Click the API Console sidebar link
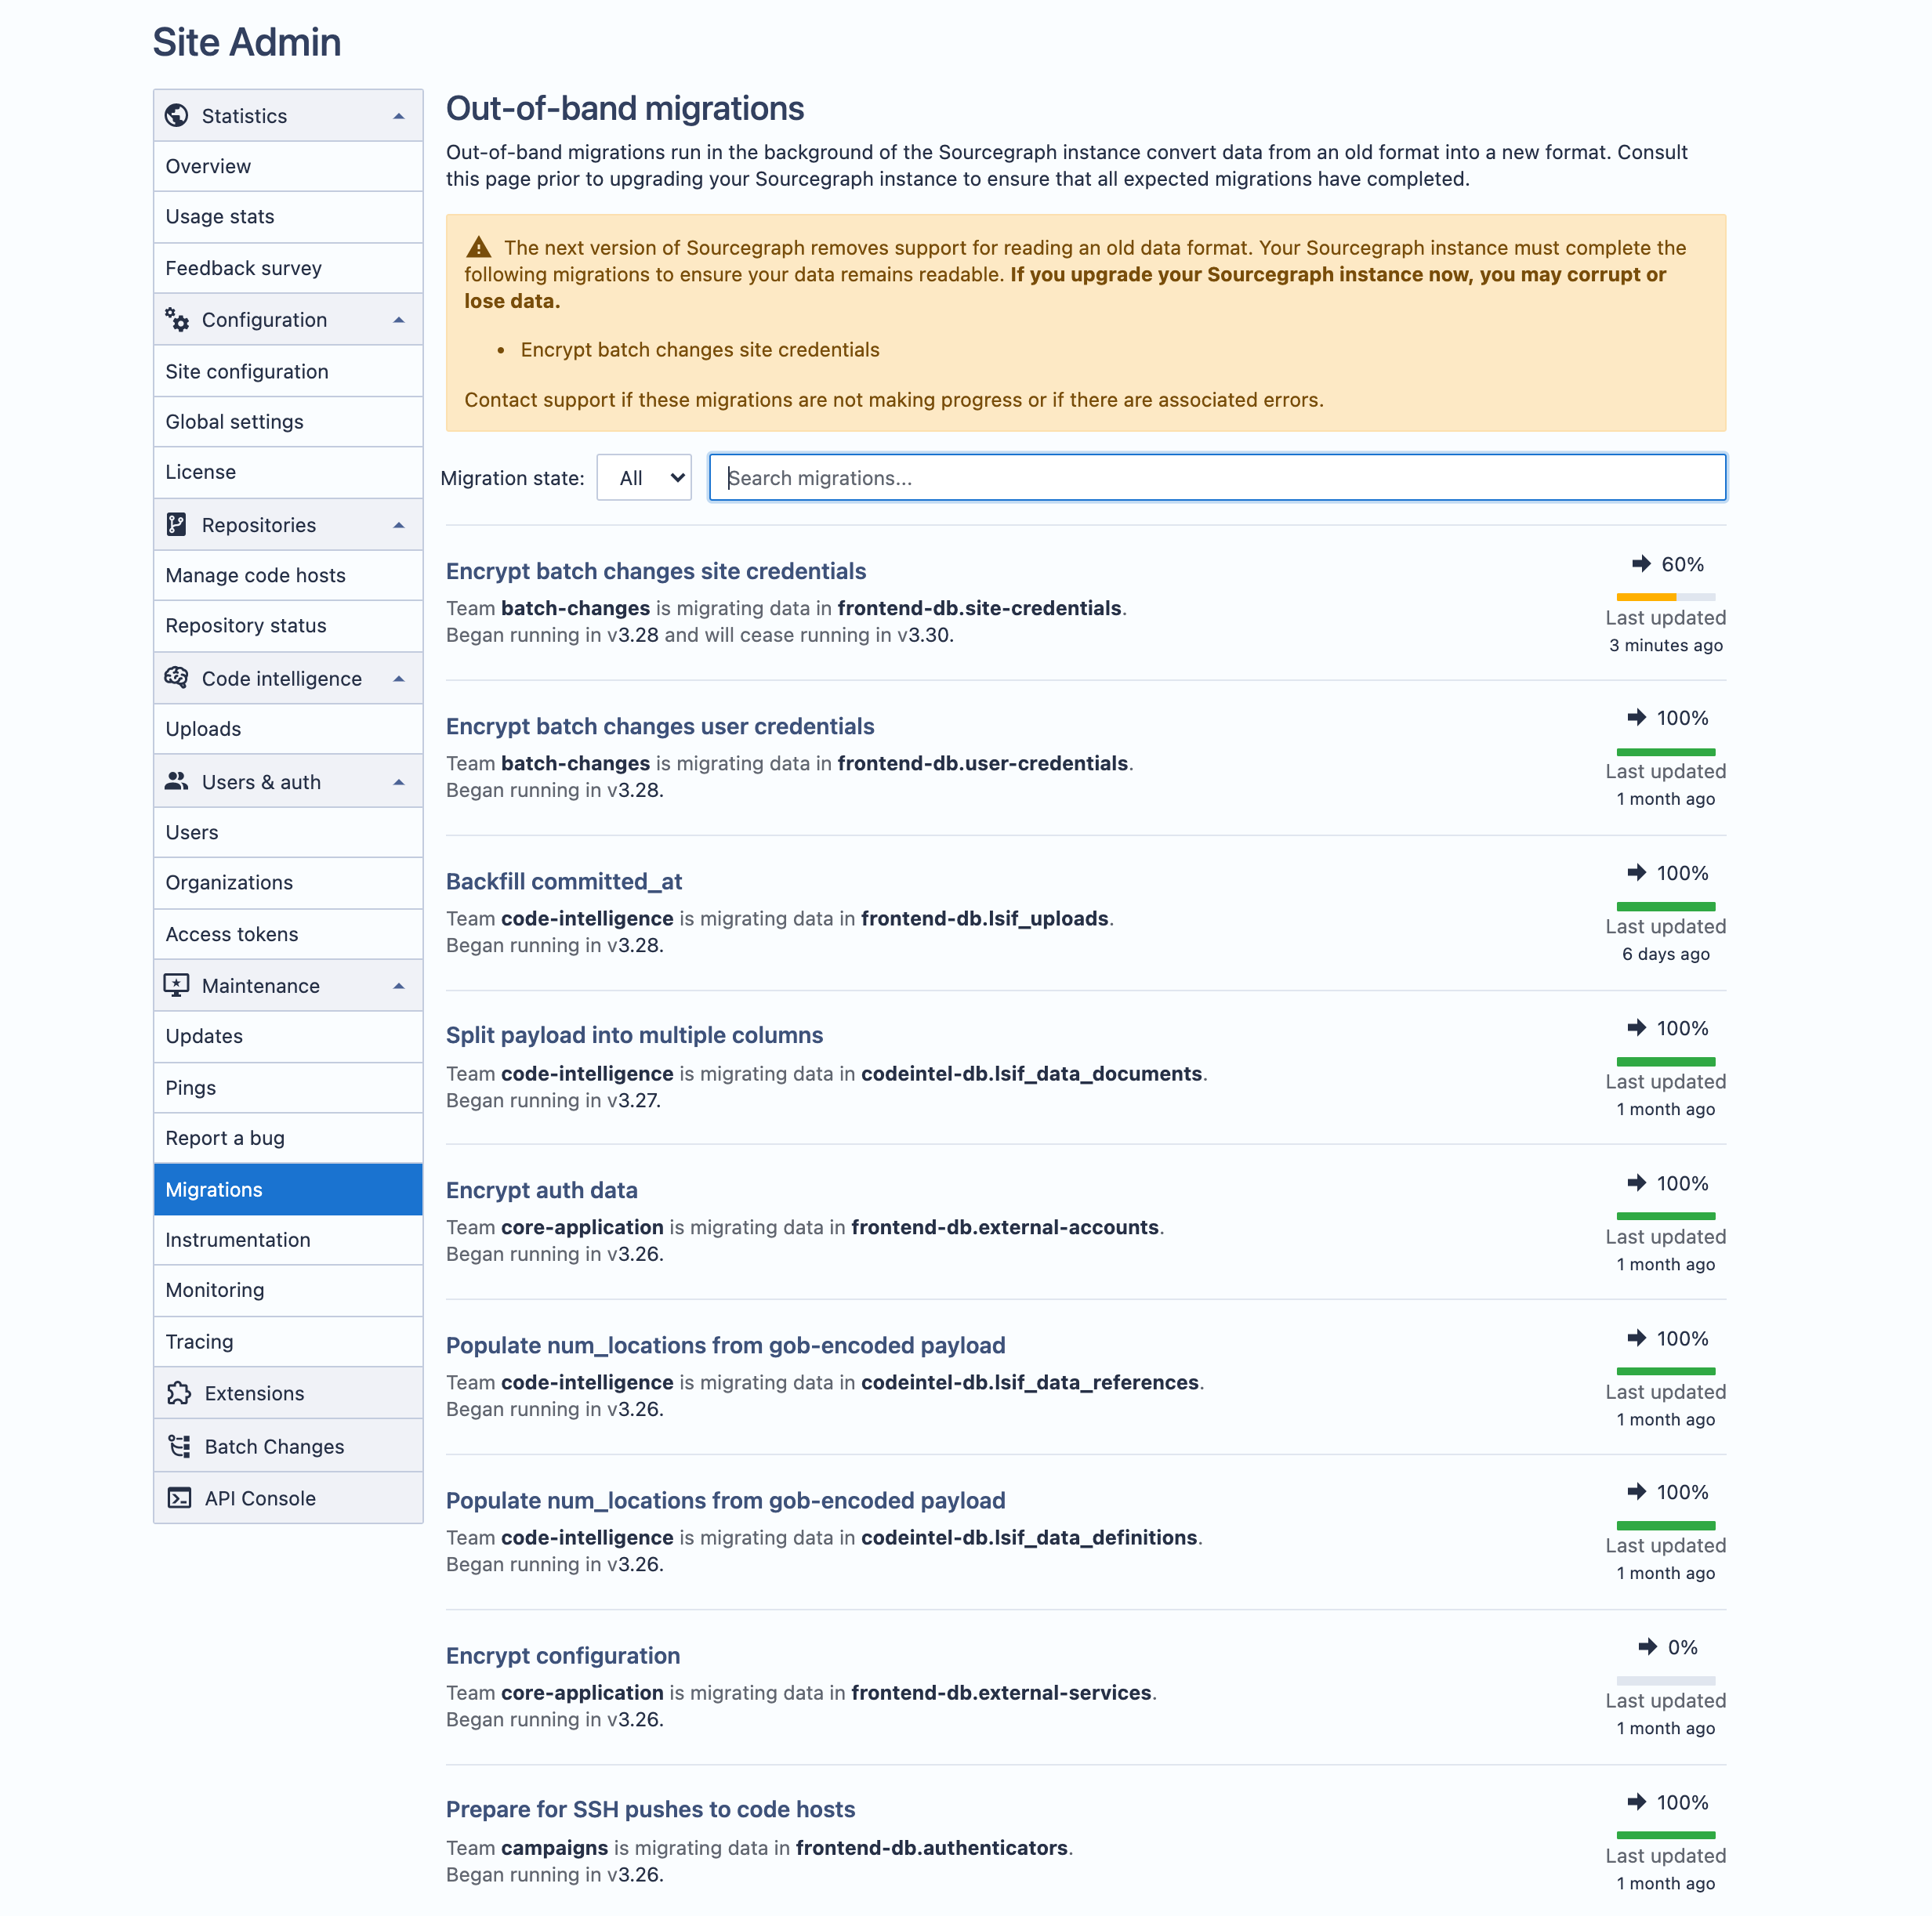1932x1916 pixels. [259, 1498]
